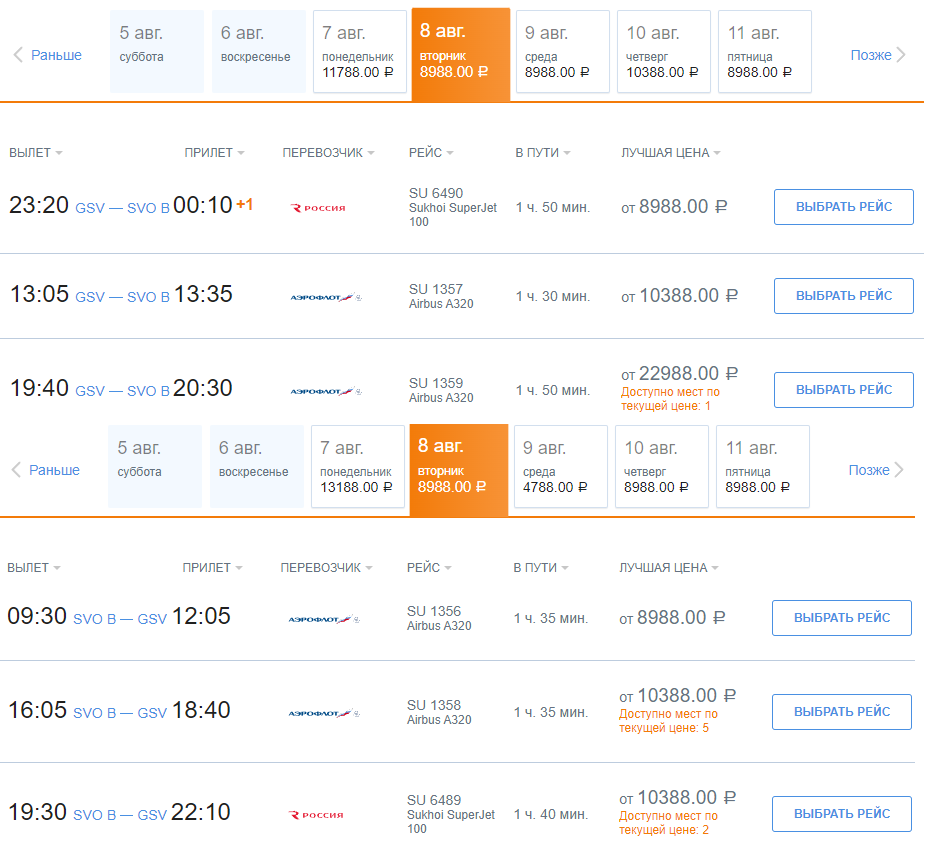Choose the 23:20 flight SU 6490
This screenshot has height=845, width=927.
844,207
